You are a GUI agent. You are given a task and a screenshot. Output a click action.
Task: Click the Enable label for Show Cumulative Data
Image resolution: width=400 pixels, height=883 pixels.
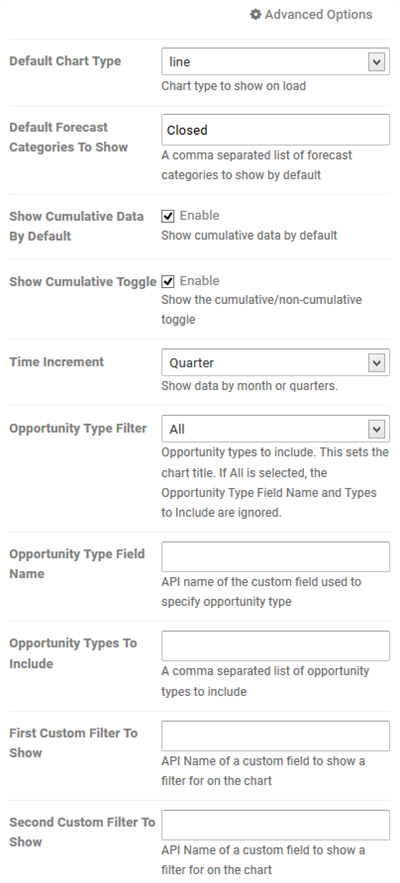click(199, 216)
